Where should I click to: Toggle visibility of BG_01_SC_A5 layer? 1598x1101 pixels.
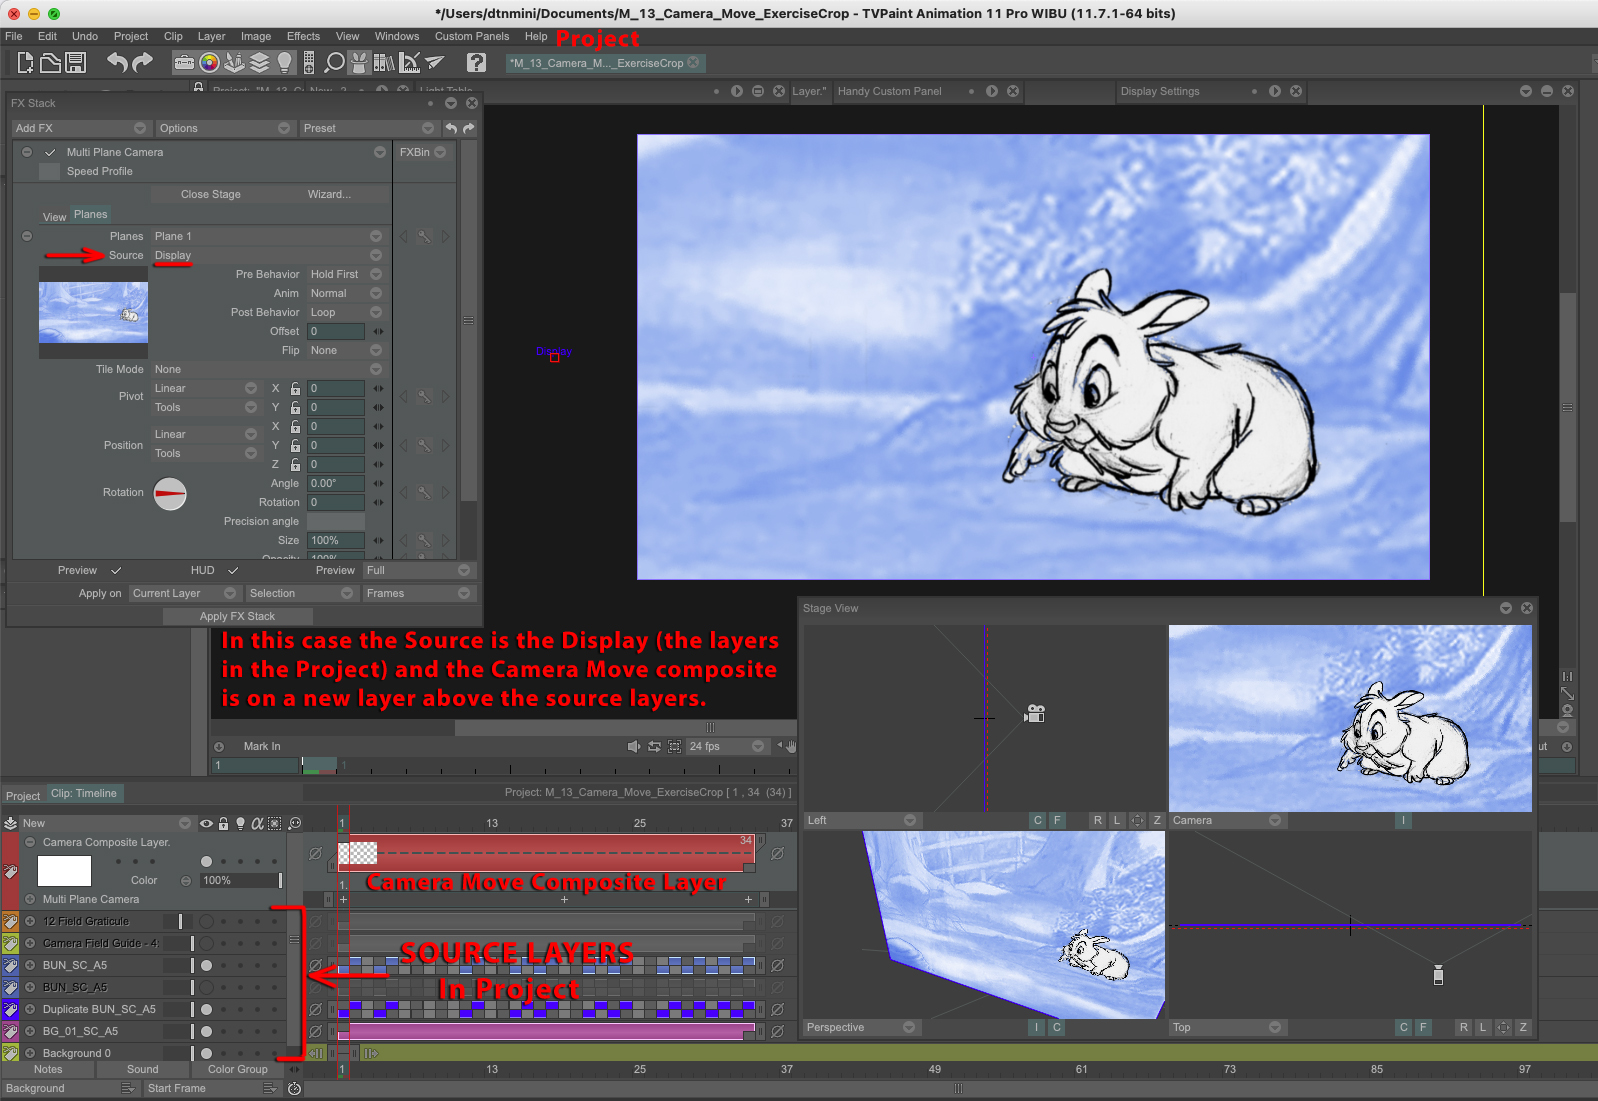206,1031
